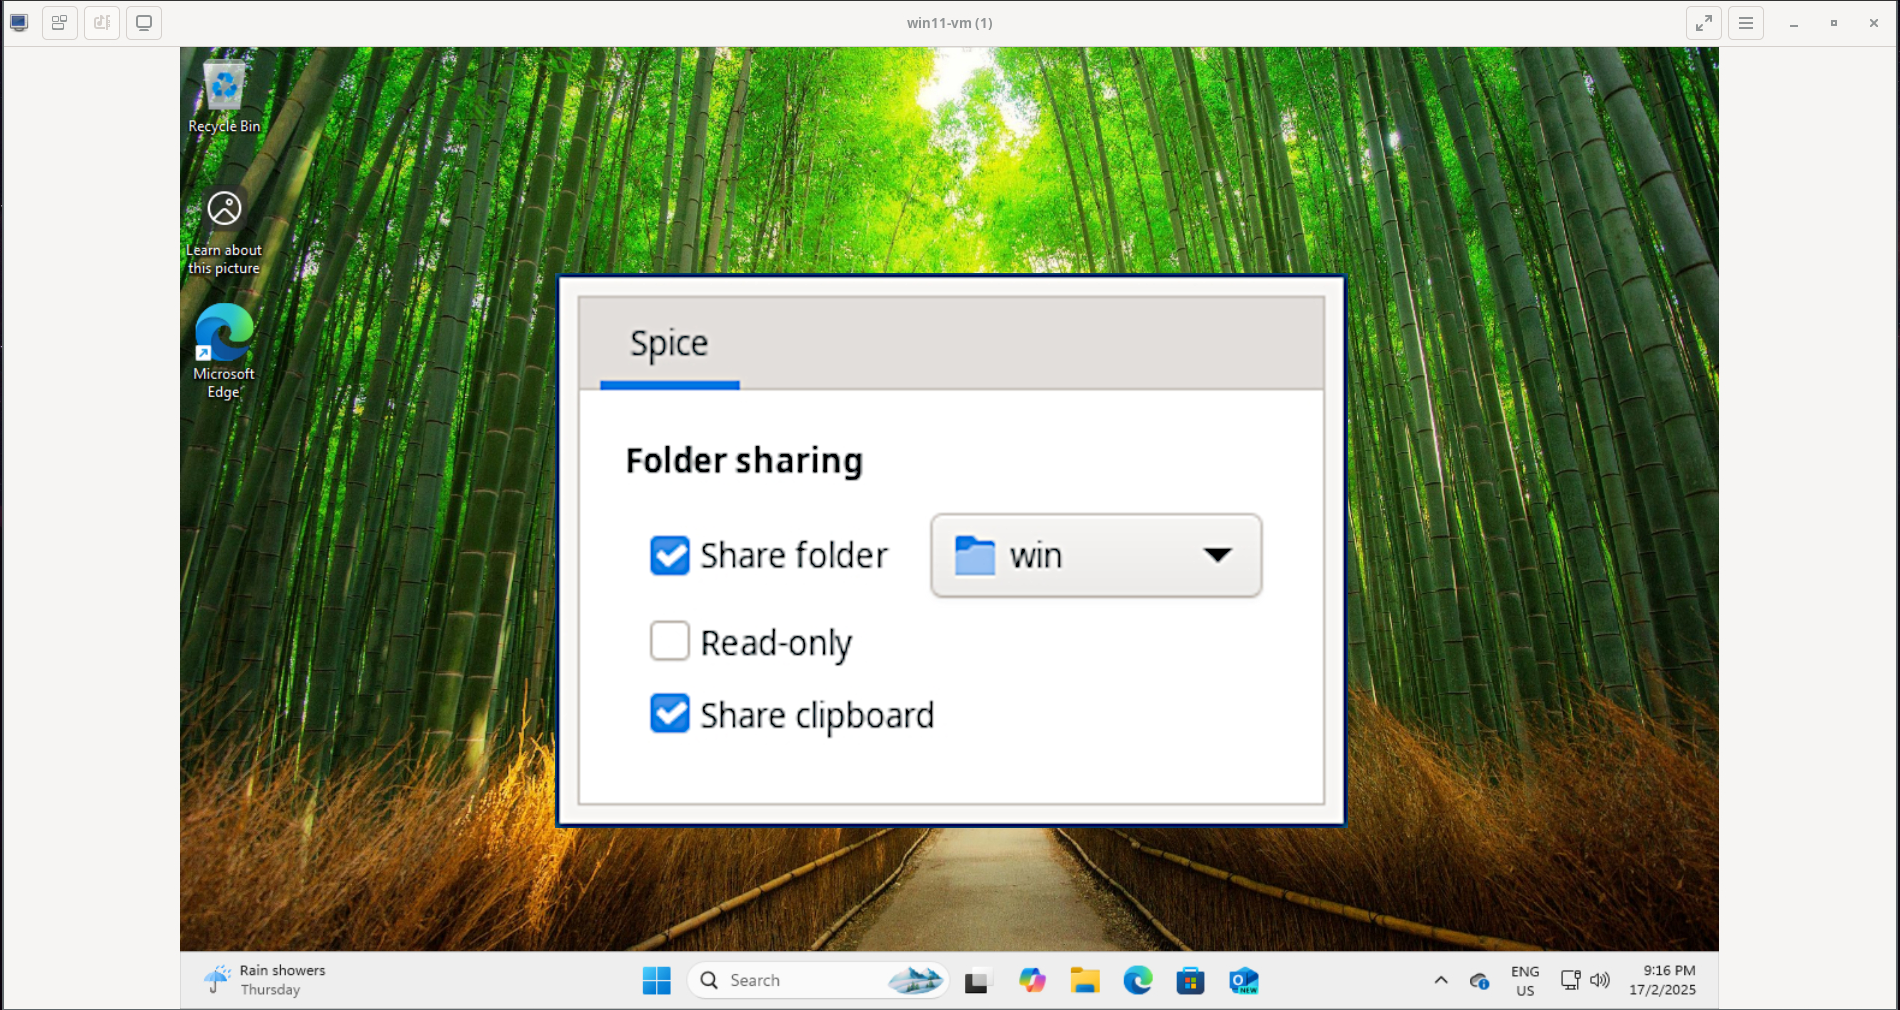The height and width of the screenshot is (1010, 1900).
Task: Click the taskbar Search box
Action: [x=817, y=981]
